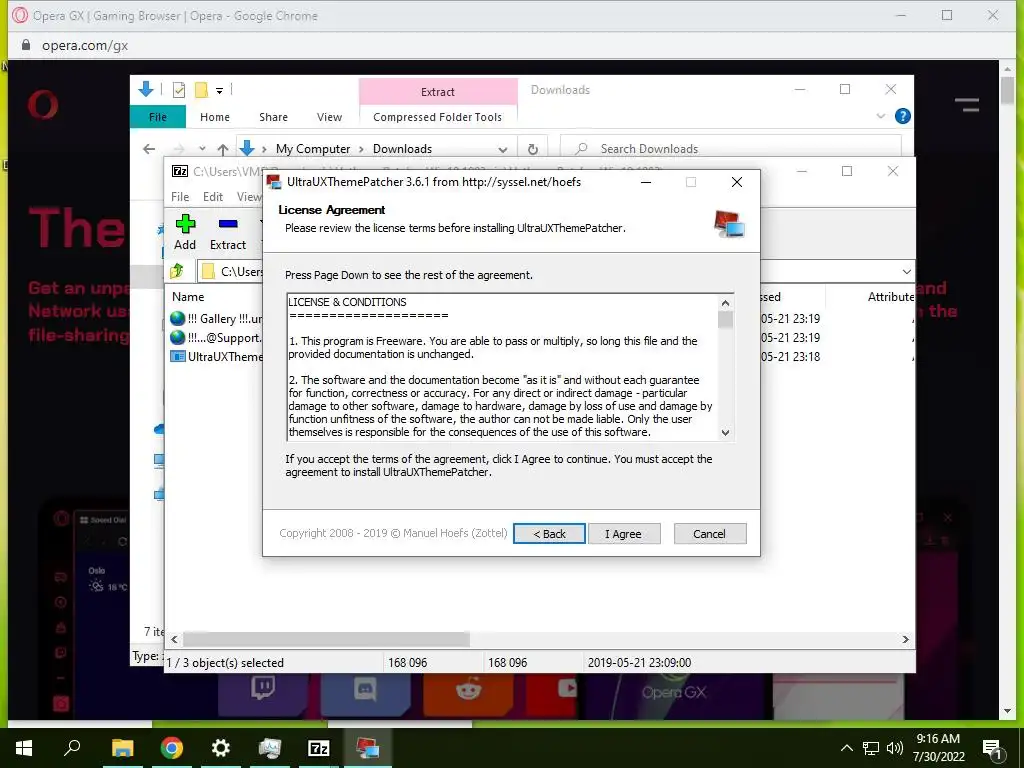This screenshot has height=768, width=1024.
Task: Click the green Add icon in 7-Zip
Action: [x=185, y=224]
